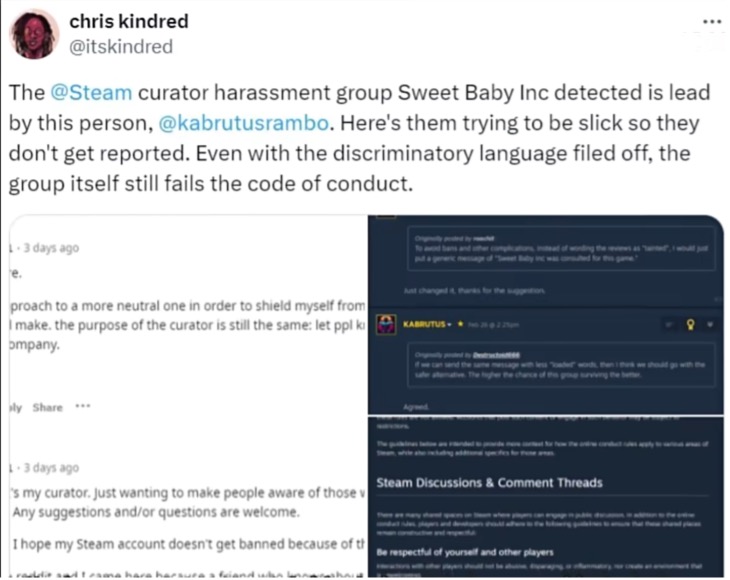Click the Steam Discussions & Comment Threads heading
The width and height of the screenshot is (730, 580).
489,483
